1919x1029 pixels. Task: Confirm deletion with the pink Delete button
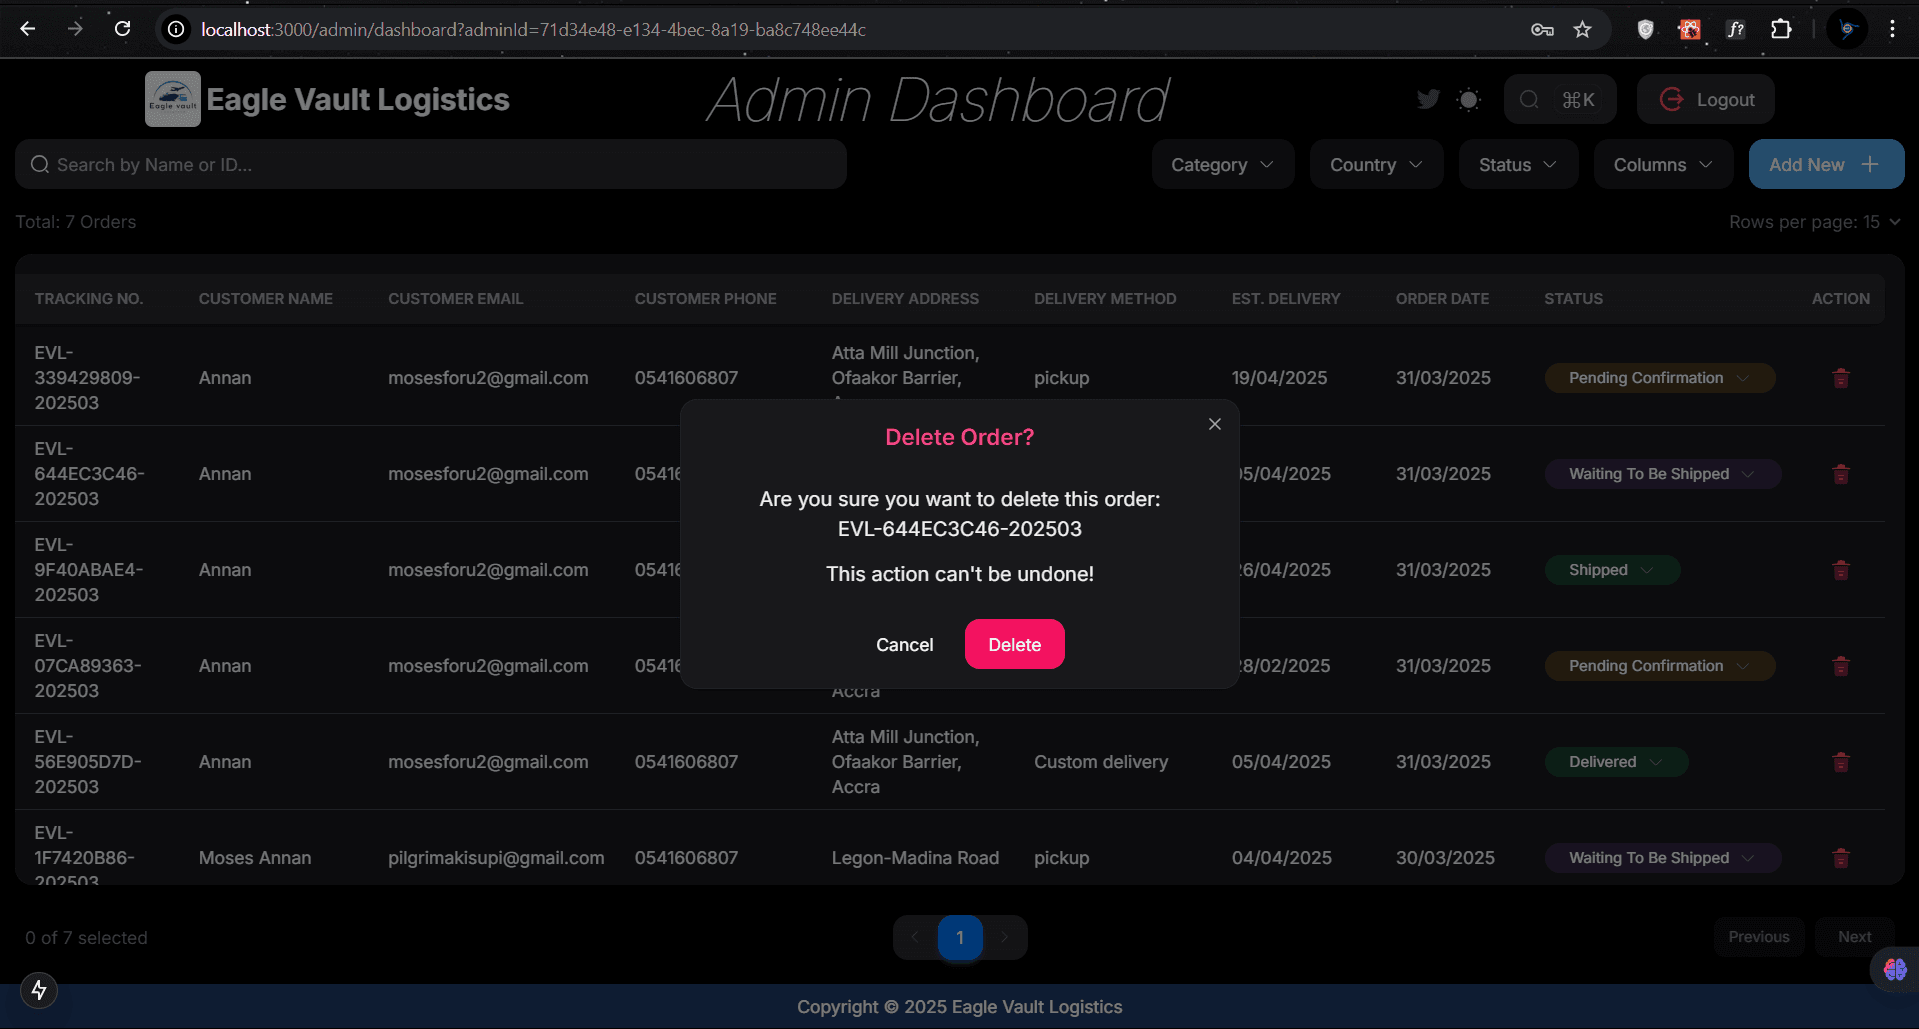pos(1014,645)
